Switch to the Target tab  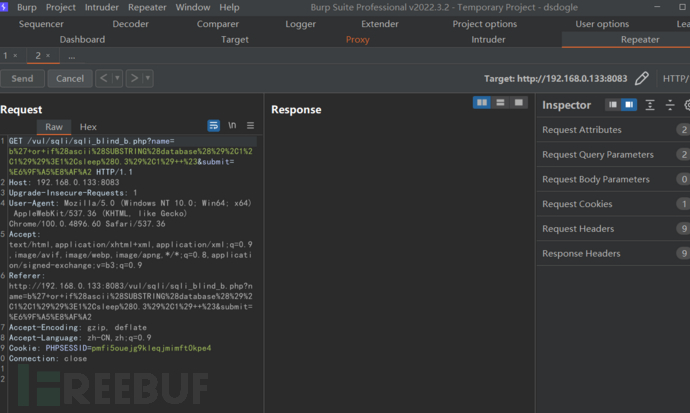pyautogui.click(x=235, y=40)
